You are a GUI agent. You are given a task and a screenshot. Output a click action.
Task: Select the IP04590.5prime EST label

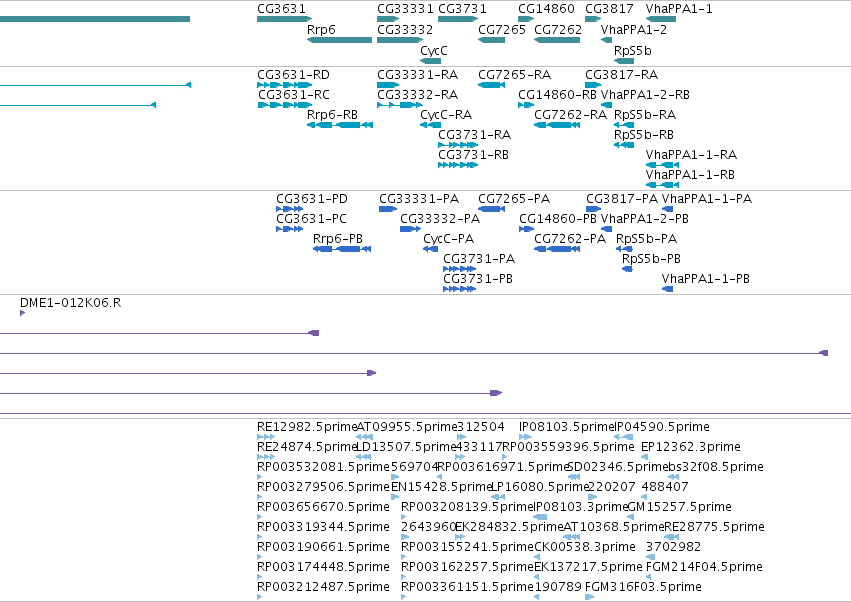[662, 427]
